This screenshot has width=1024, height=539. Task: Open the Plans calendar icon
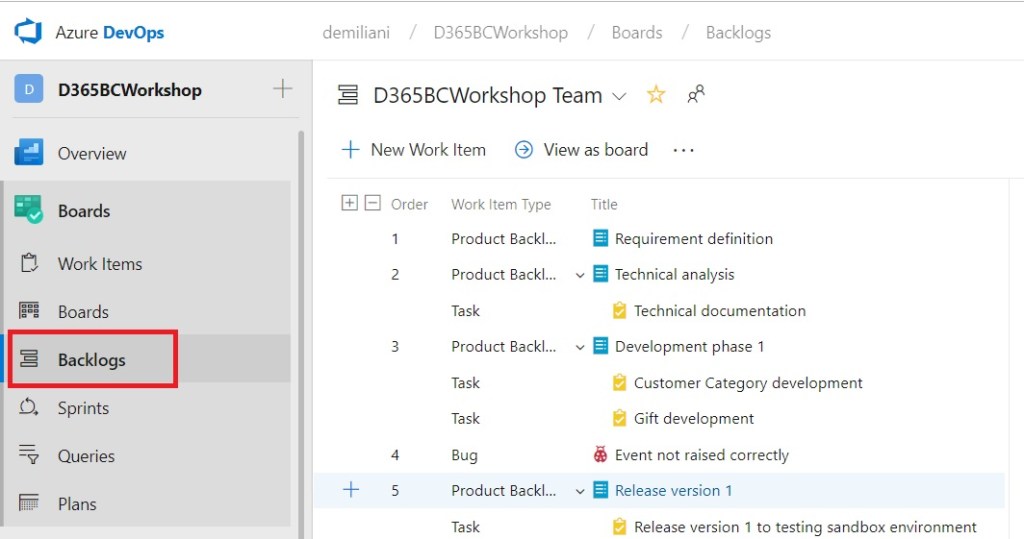click(29, 503)
